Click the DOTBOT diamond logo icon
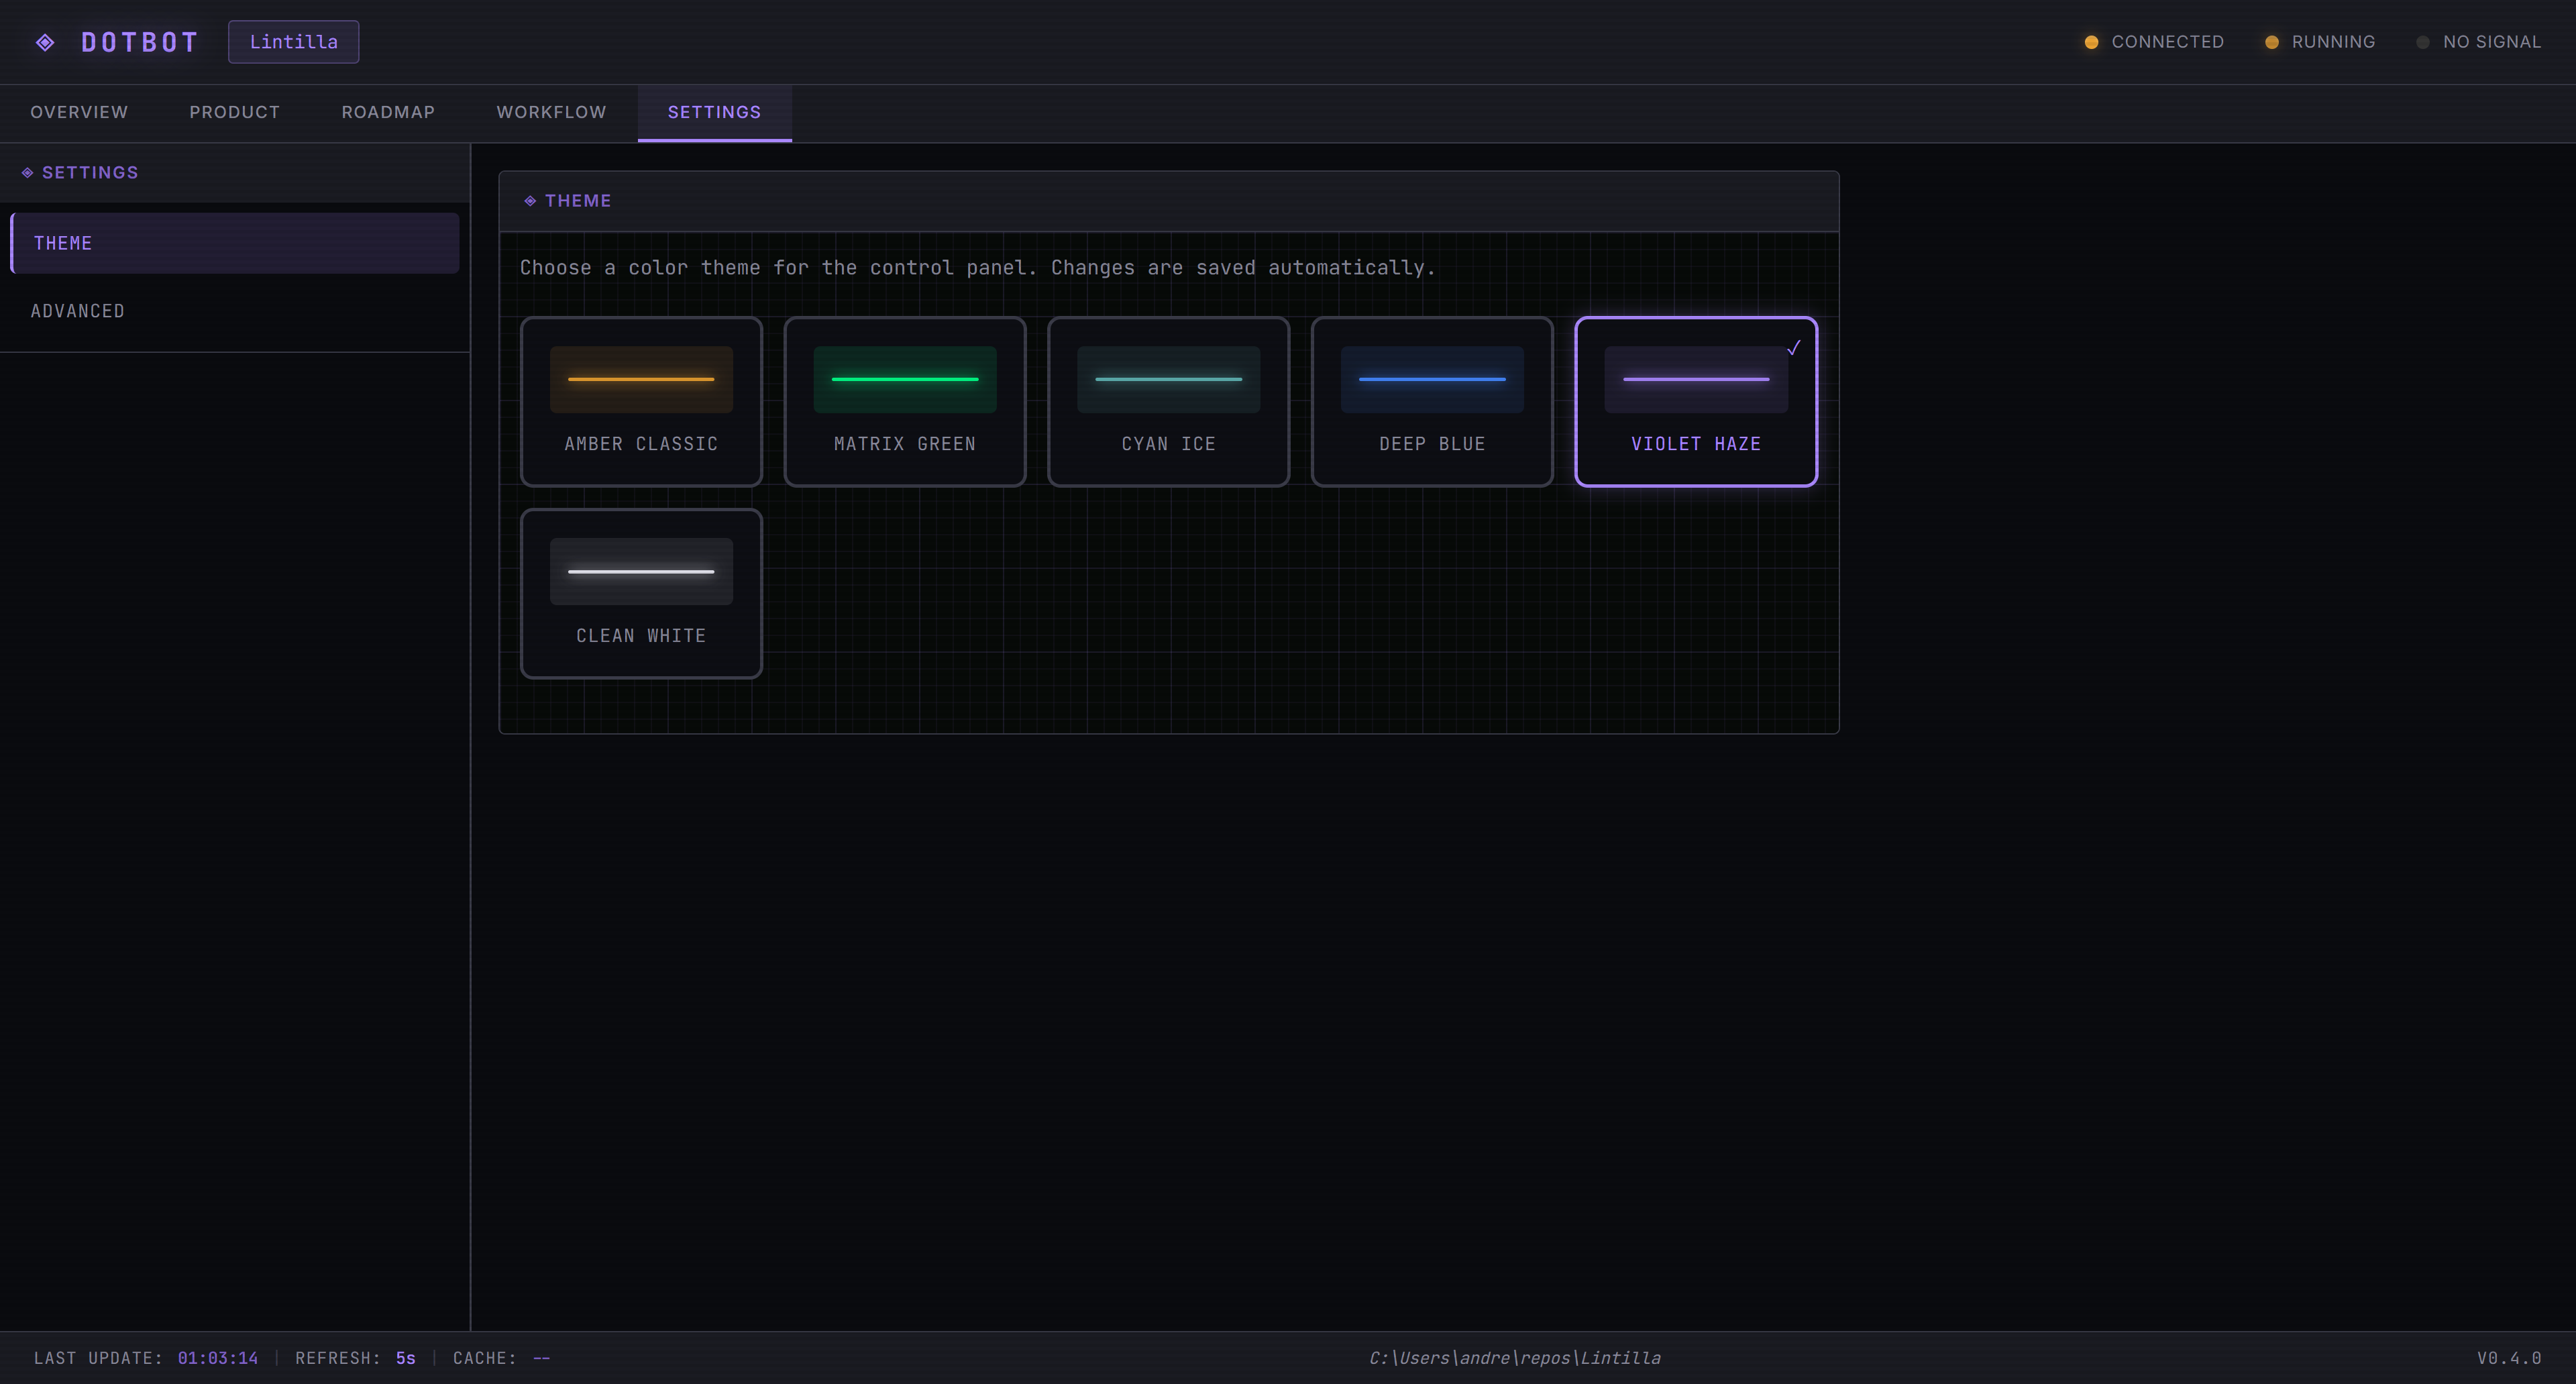The height and width of the screenshot is (1384, 2576). 45,41
